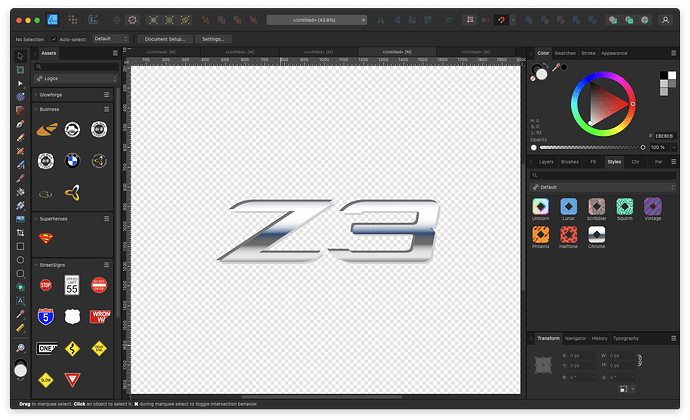Open snapping options dropdown arrow
This screenshot has height=420, width=690.
tap(513, 20)
